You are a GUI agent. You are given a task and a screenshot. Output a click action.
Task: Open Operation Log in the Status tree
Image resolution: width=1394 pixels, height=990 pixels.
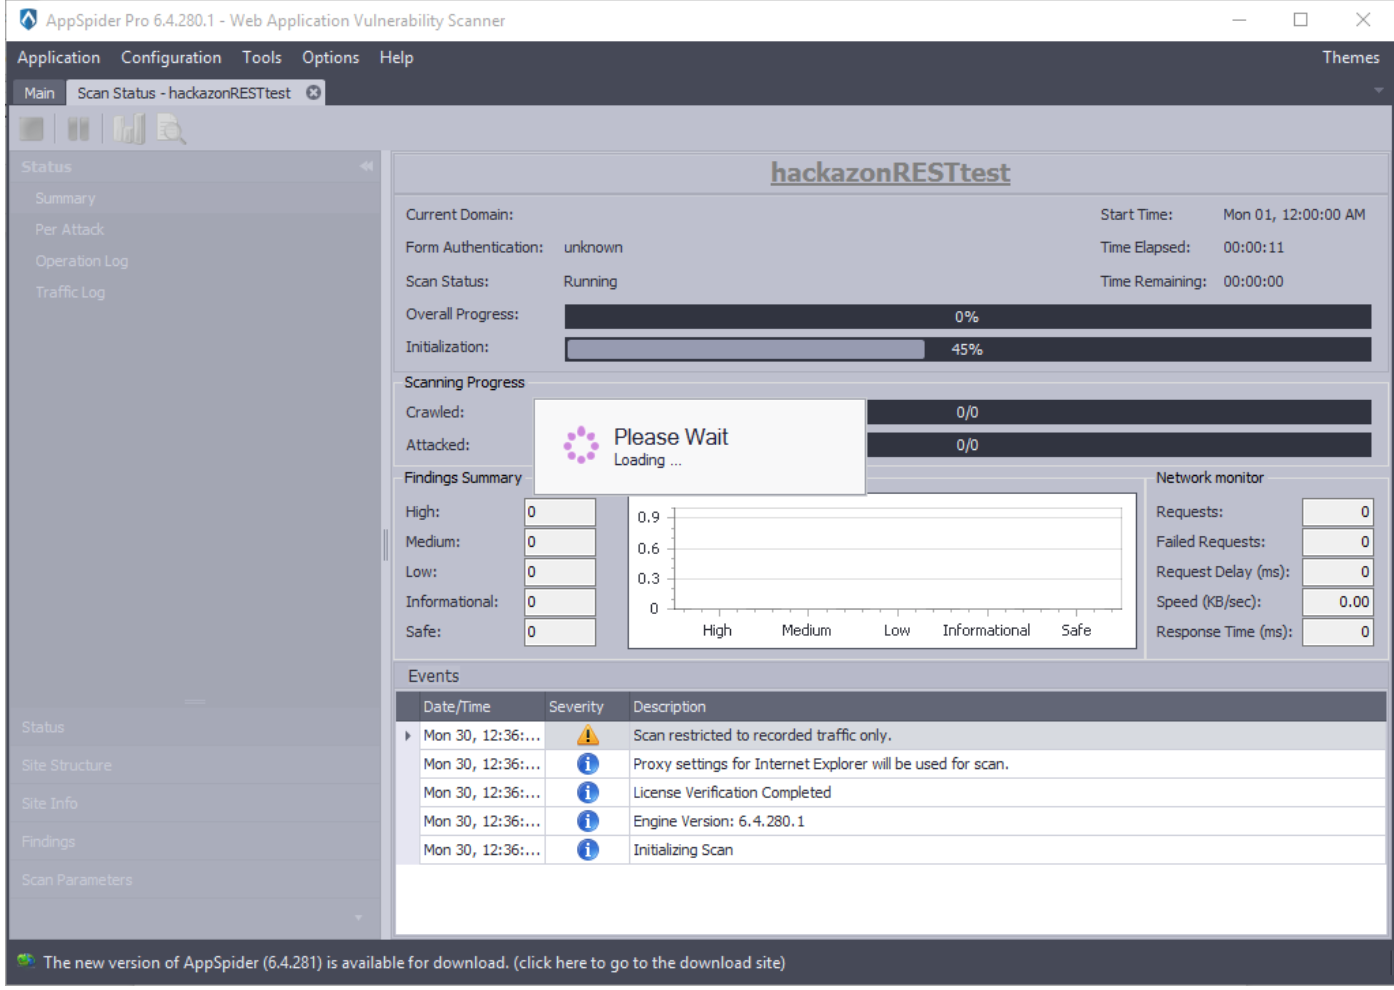[82, 262]
